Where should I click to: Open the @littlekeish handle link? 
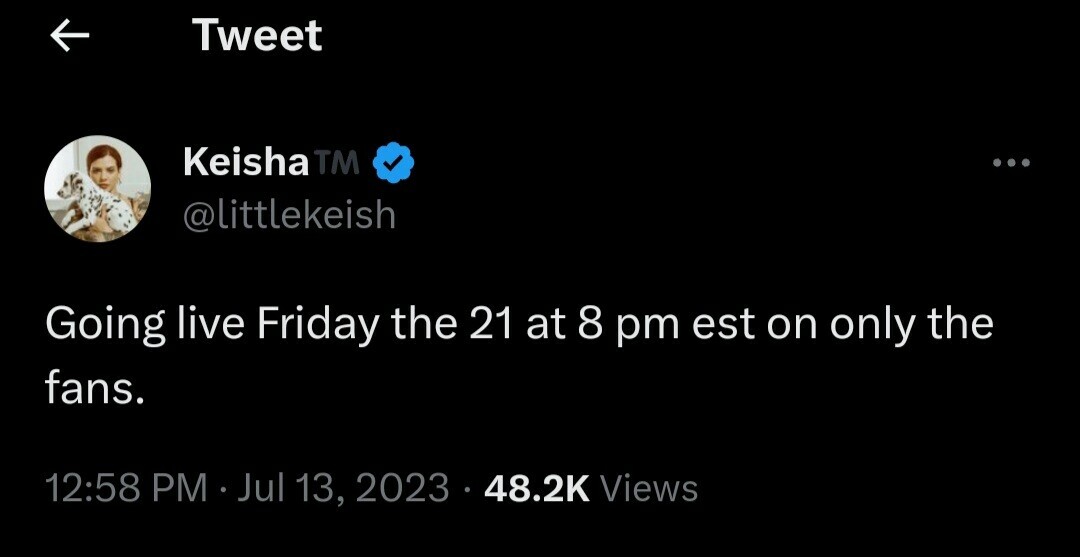click(289, 214)
